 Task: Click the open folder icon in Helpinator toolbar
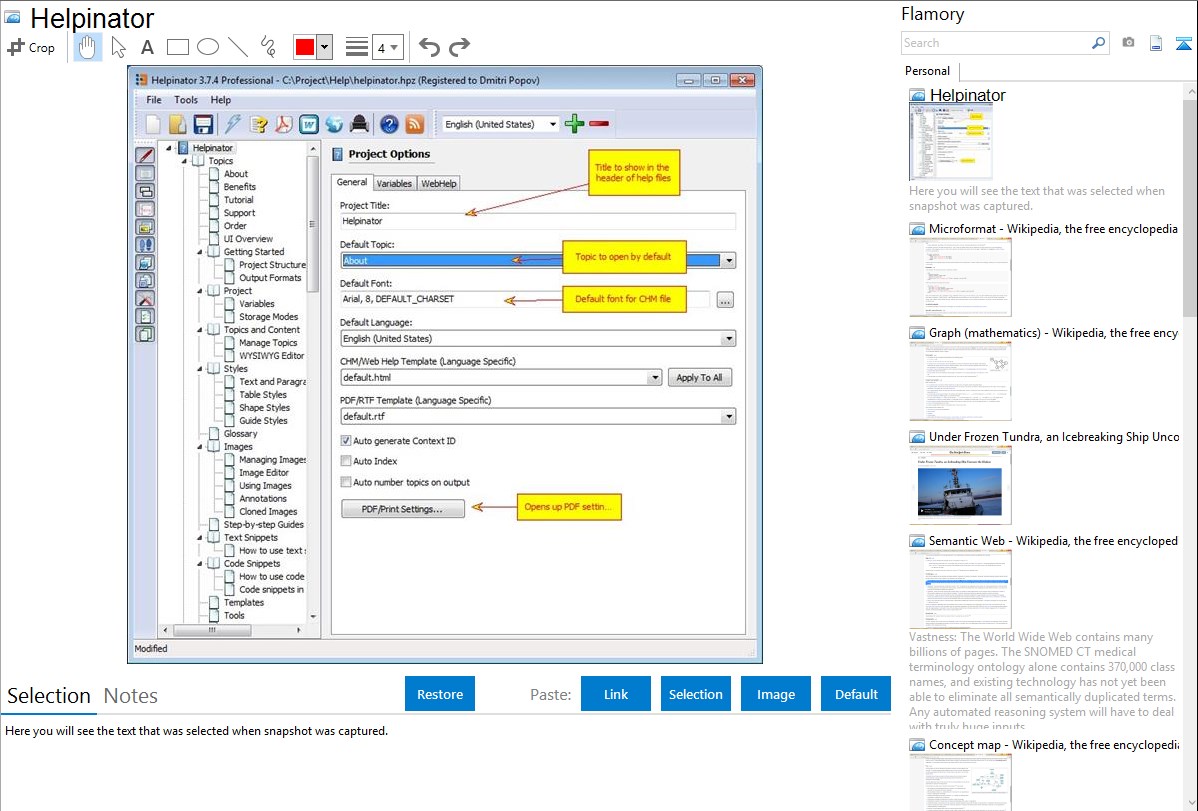(x=177, y=124)
